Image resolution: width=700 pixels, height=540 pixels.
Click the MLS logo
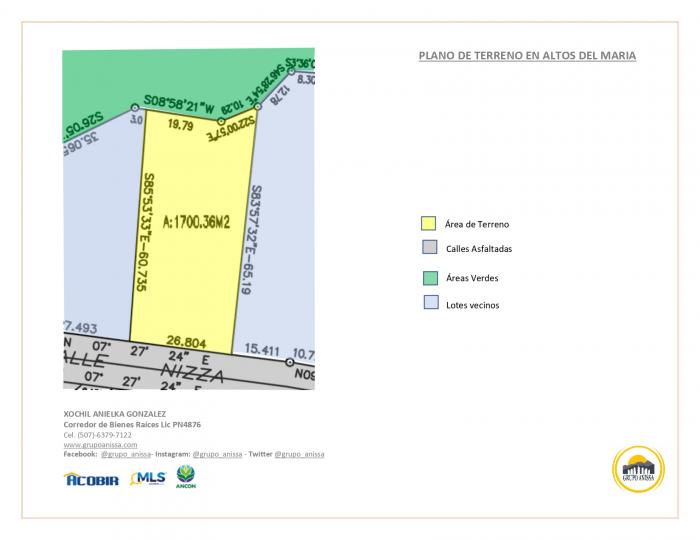pos(147,479)
